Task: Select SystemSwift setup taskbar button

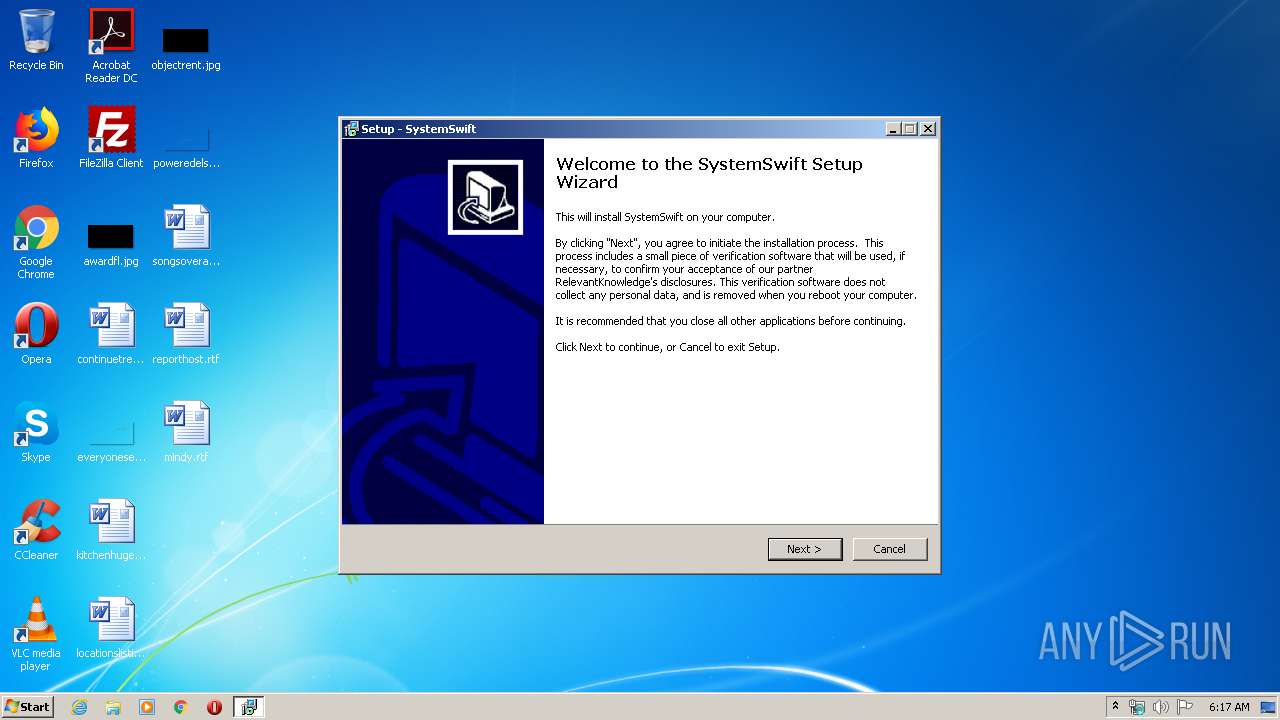Action: click(249, 707)
